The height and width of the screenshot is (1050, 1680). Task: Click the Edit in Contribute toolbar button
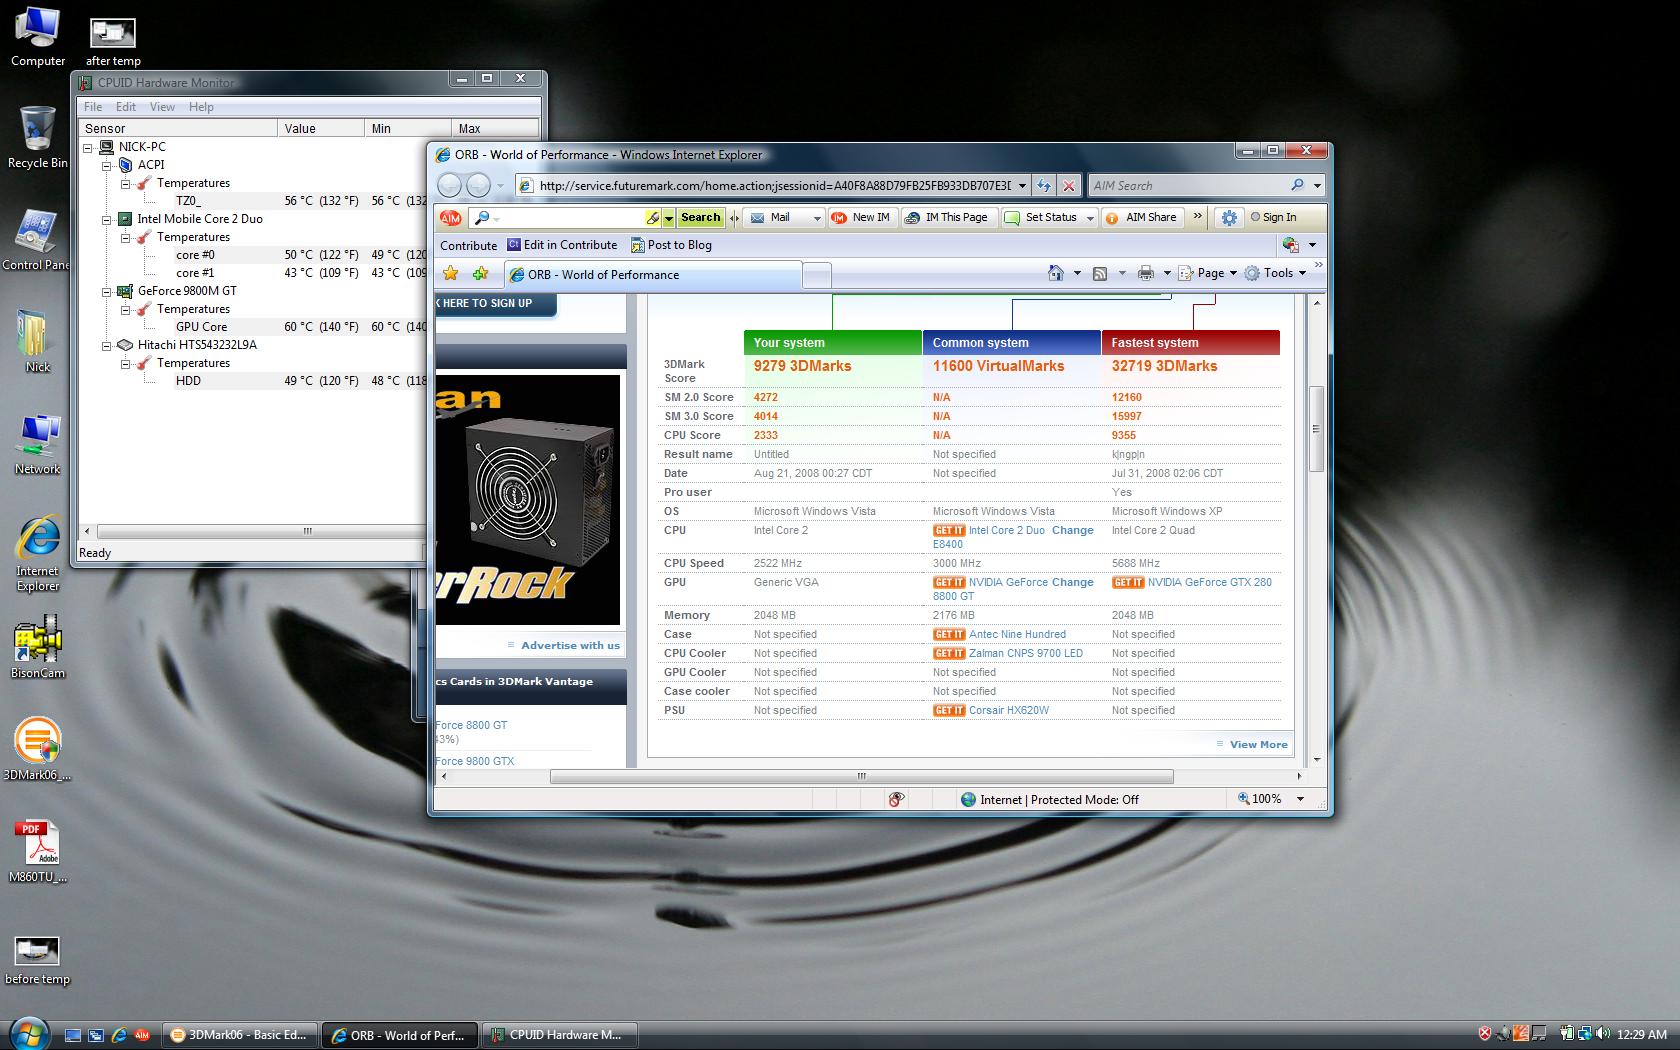click(562, 245)
